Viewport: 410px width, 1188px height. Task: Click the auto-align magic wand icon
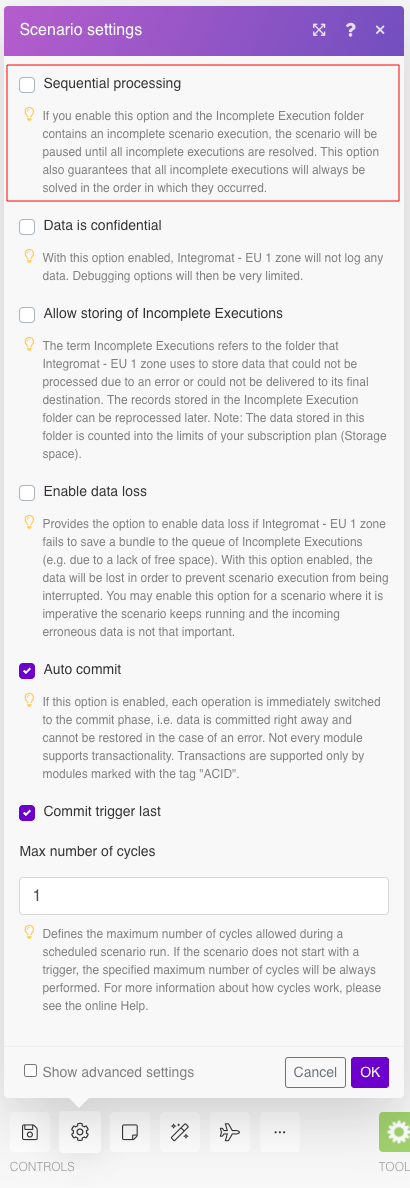click(x=180, y=1132)
